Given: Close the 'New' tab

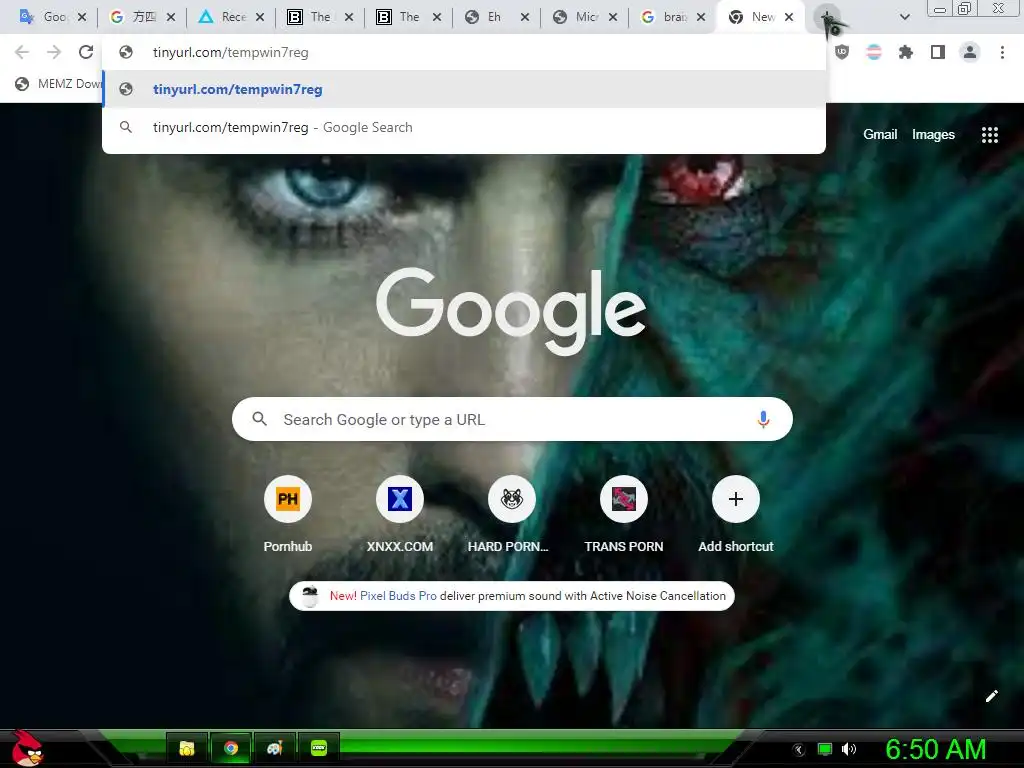Looking at the screenshot, I should pos(789,17).
